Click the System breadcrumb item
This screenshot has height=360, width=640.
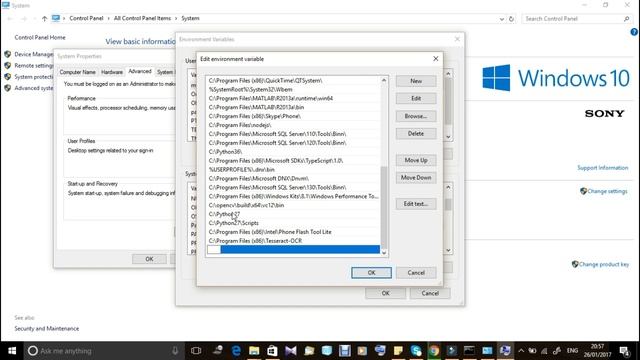[190, 18]
